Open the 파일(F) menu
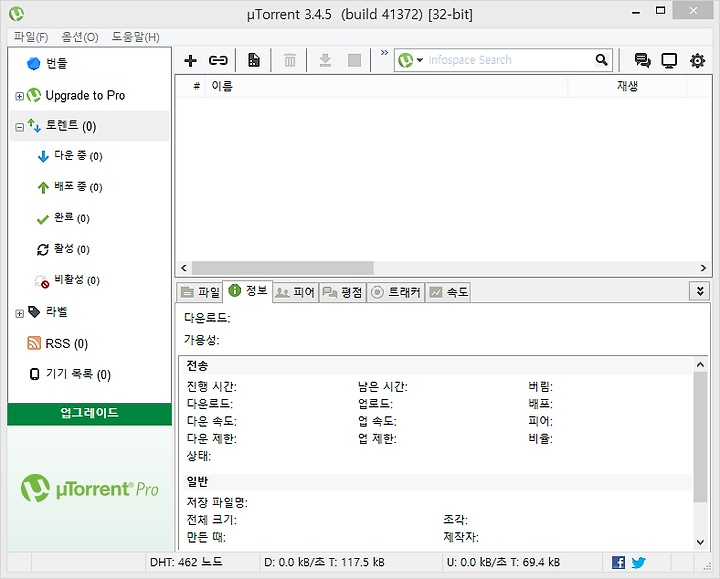This screenshot has height=579, width=720. coord(31,37)
